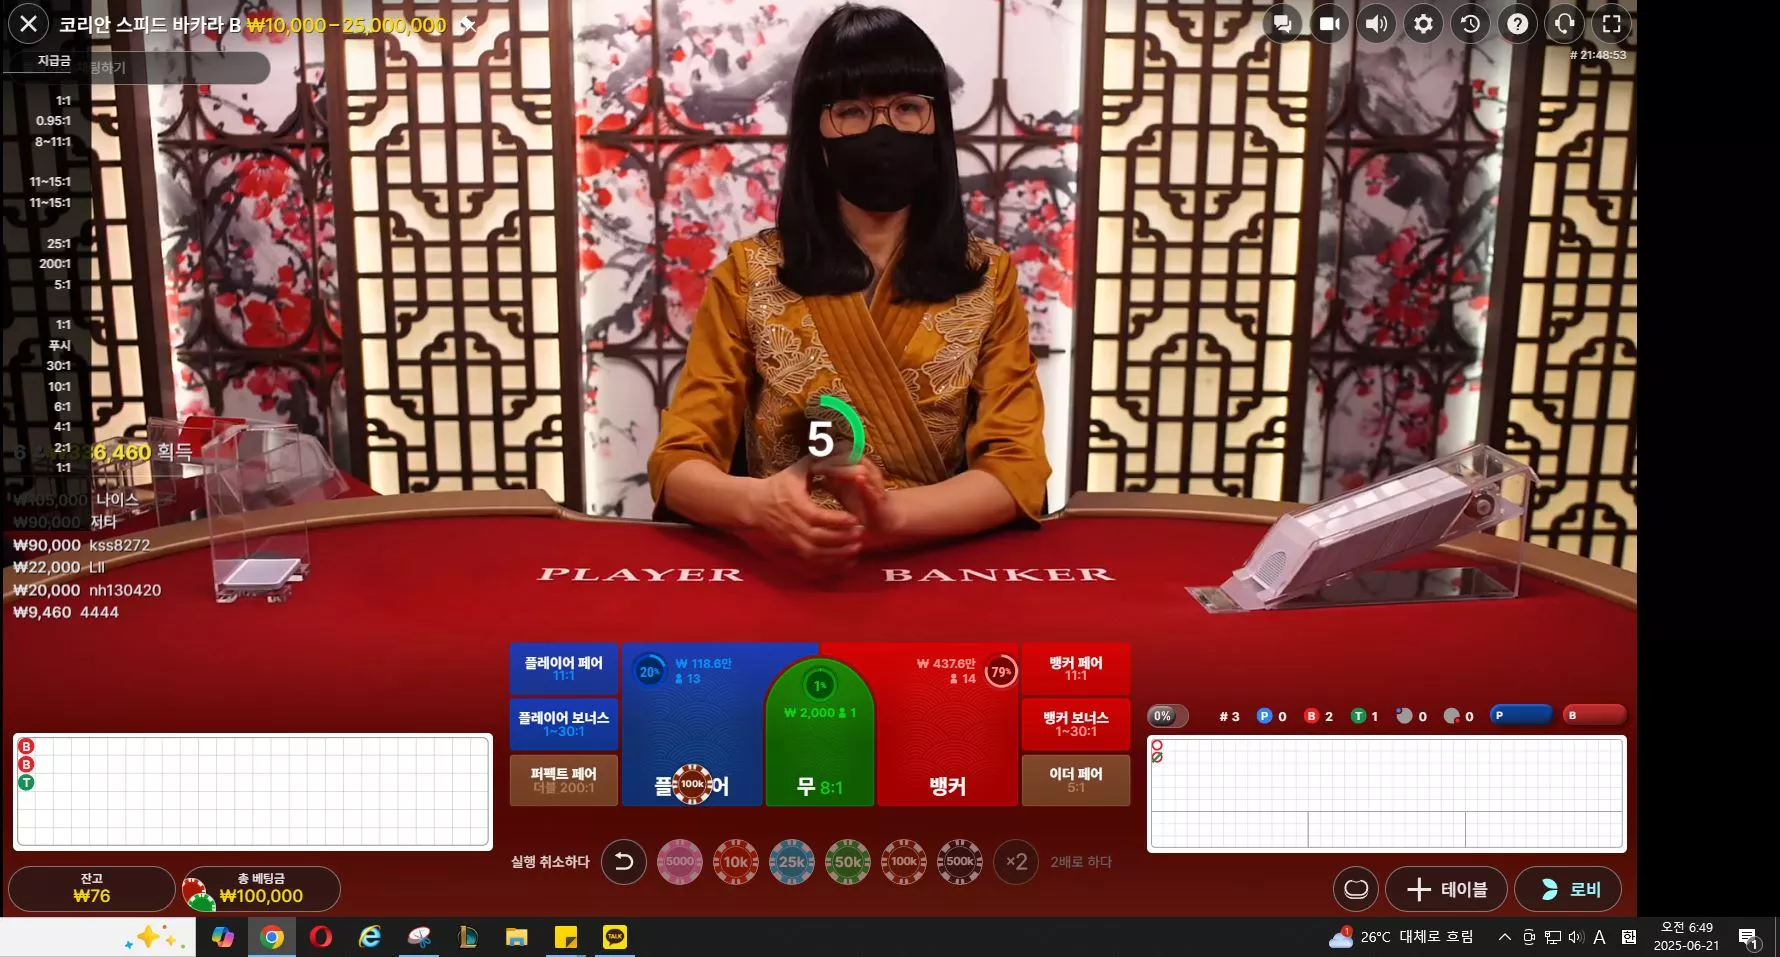Screen dimensions: 1780x957
Task: Open Sticky Notes from taskbar
Action: click(x=566, y=937)
